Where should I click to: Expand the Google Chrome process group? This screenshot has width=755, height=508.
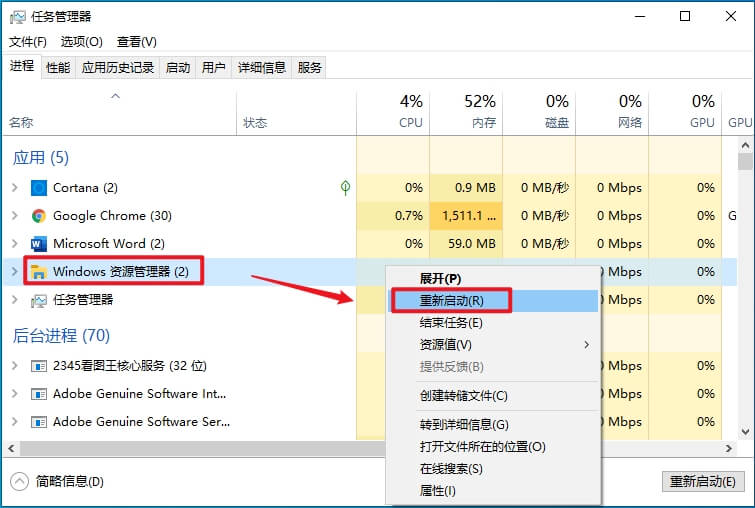click(14, 216)
